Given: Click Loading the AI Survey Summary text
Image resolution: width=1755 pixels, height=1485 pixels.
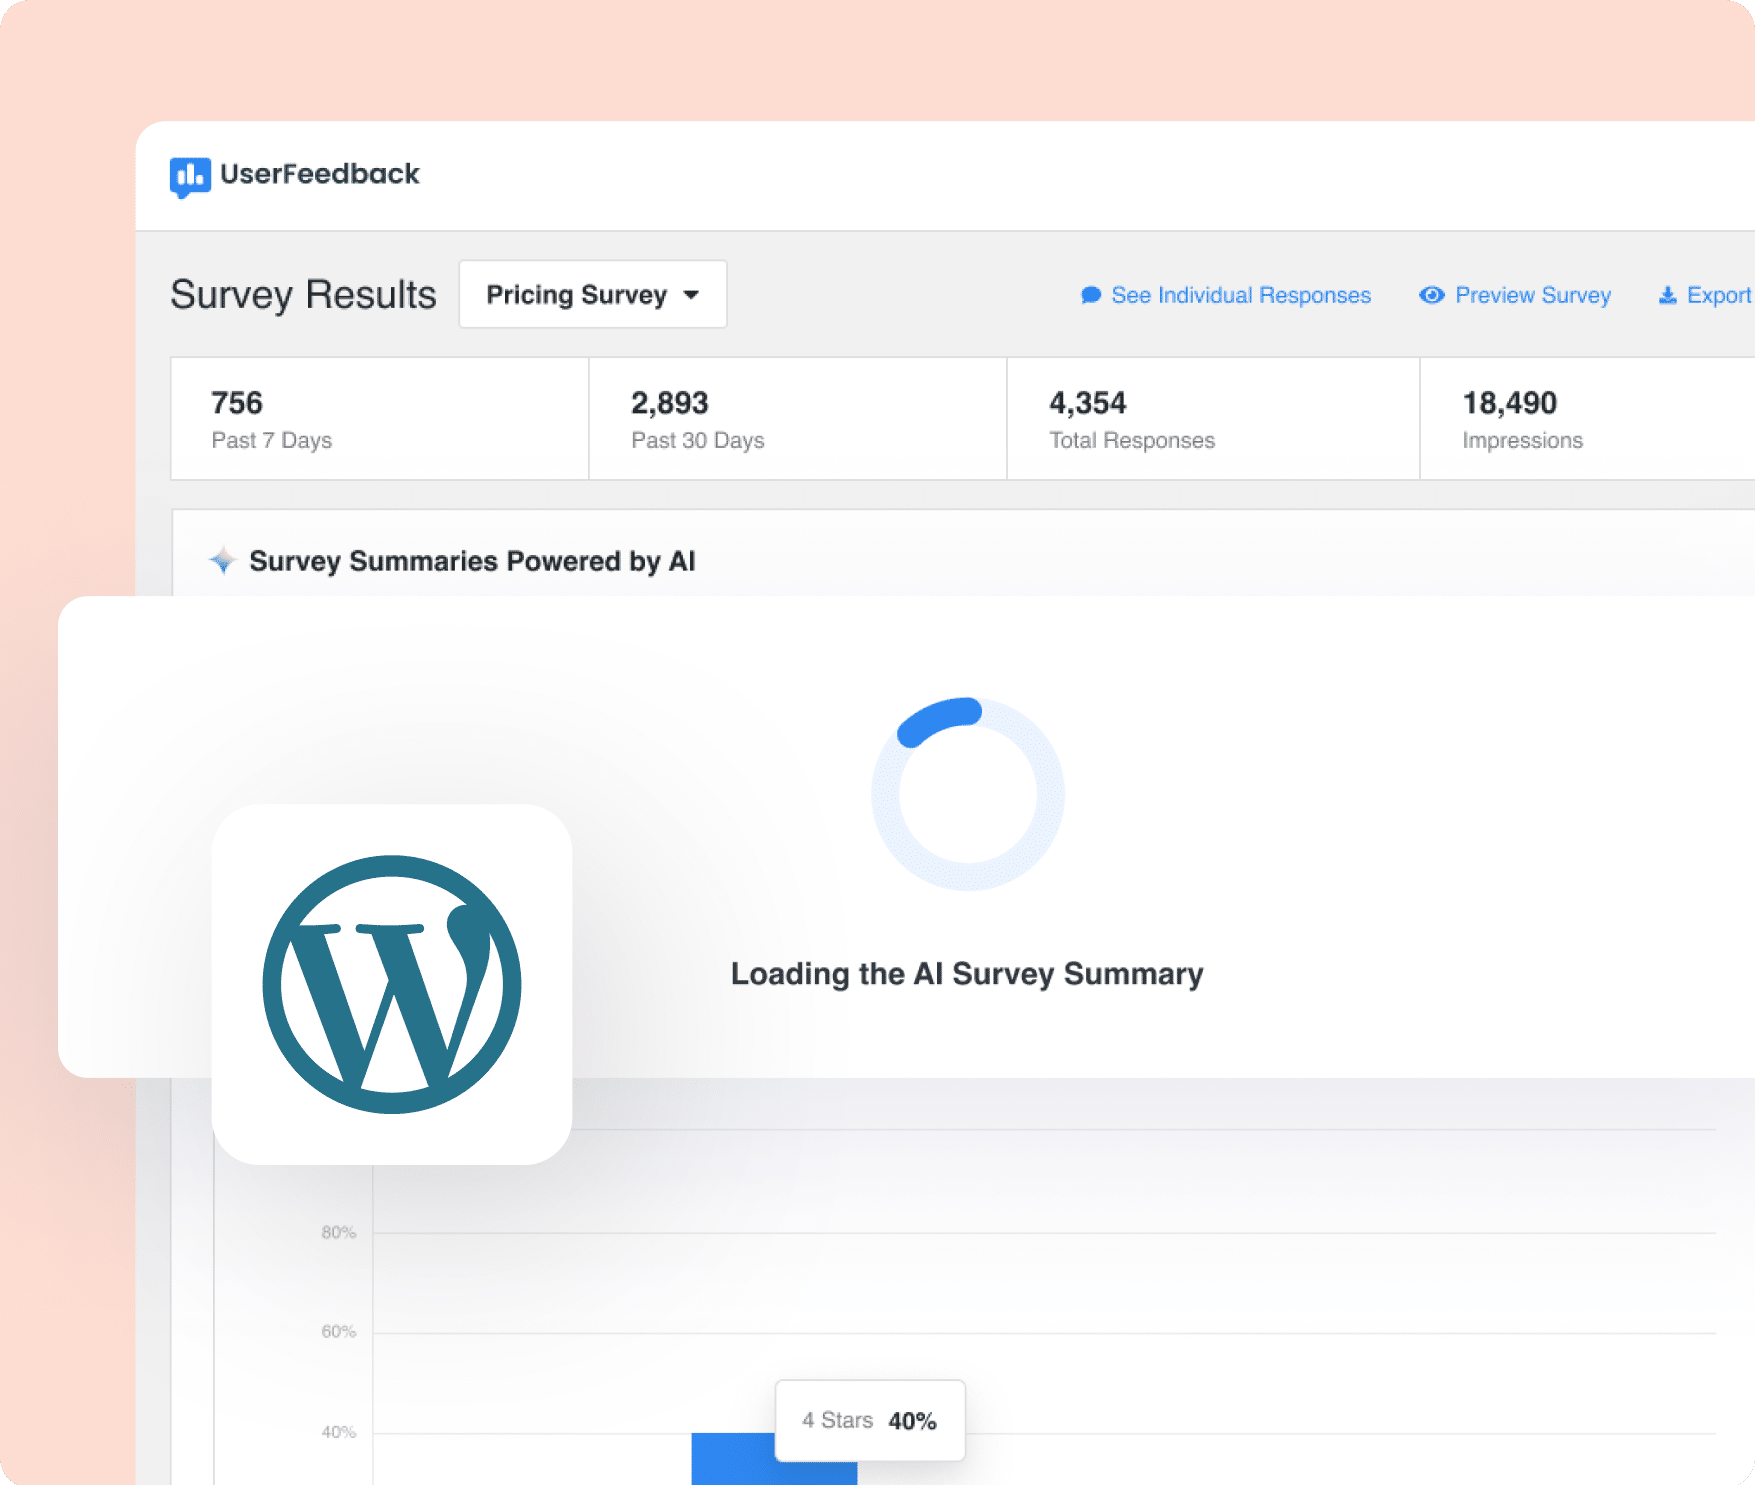Looking at the screenshot, I should click(967, 974).
